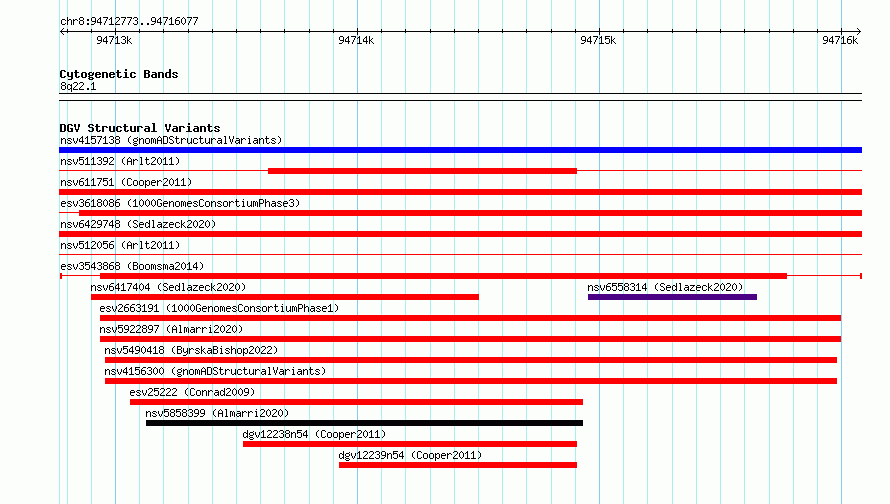Click the 94716k ruler tick label
The image size is (890, 504).
[x=840, y=40]
